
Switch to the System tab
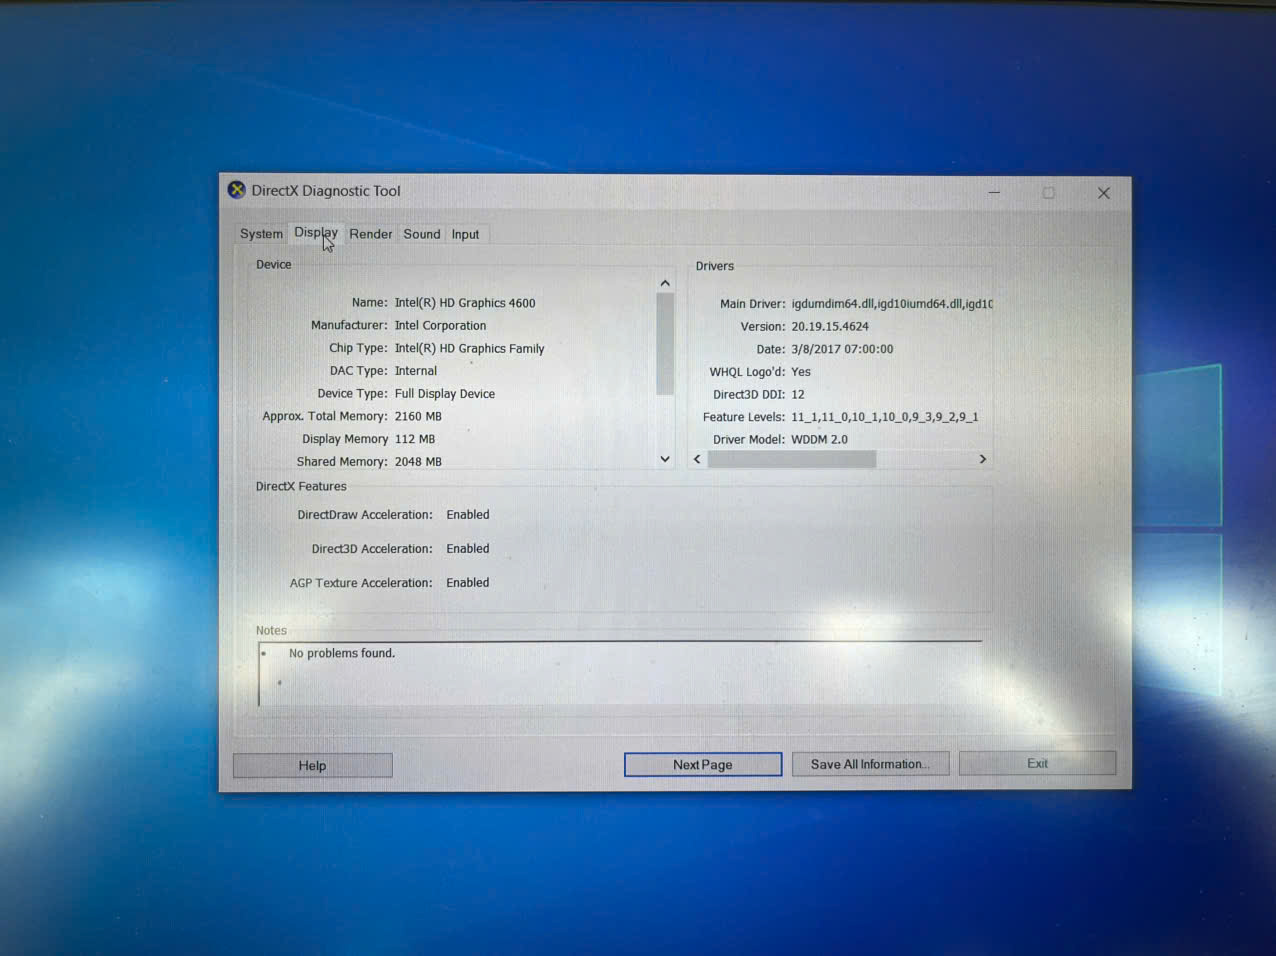click(x=261, y=234)
